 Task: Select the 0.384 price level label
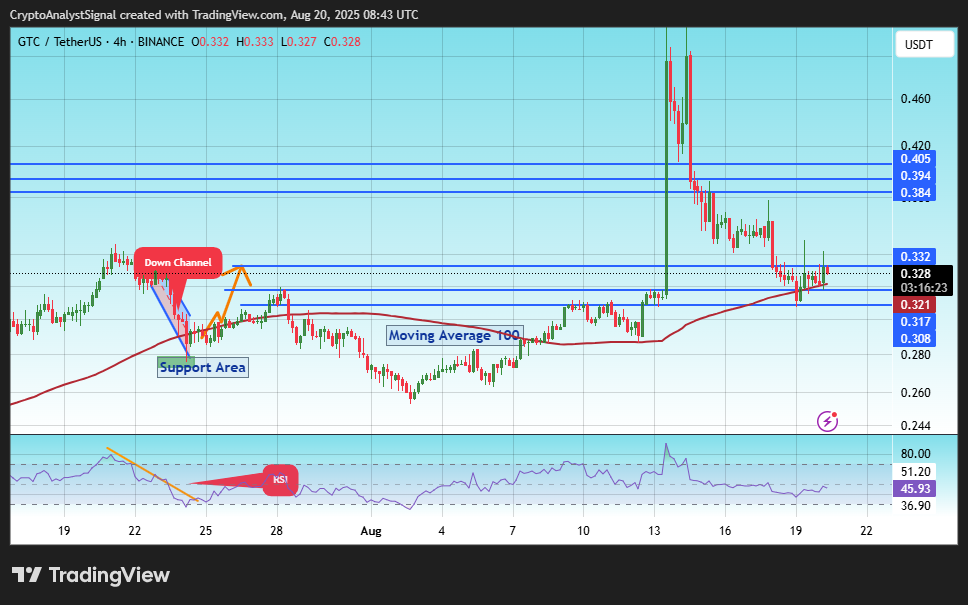pos(915,193)
